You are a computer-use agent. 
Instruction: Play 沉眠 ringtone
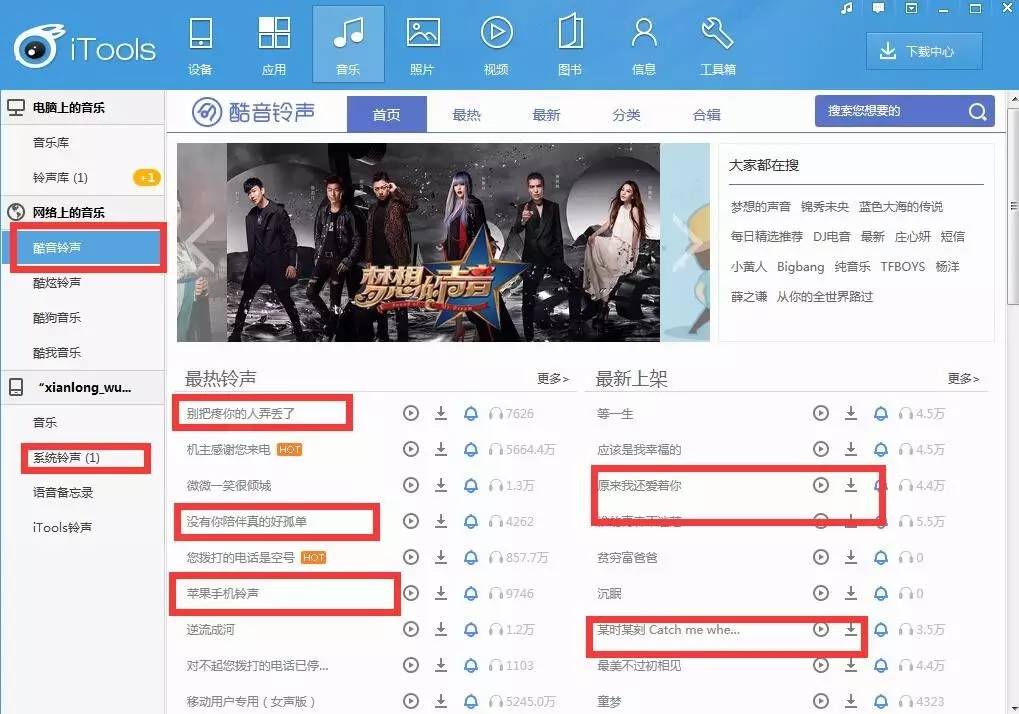pyautogui.click(x=821, y=593)
